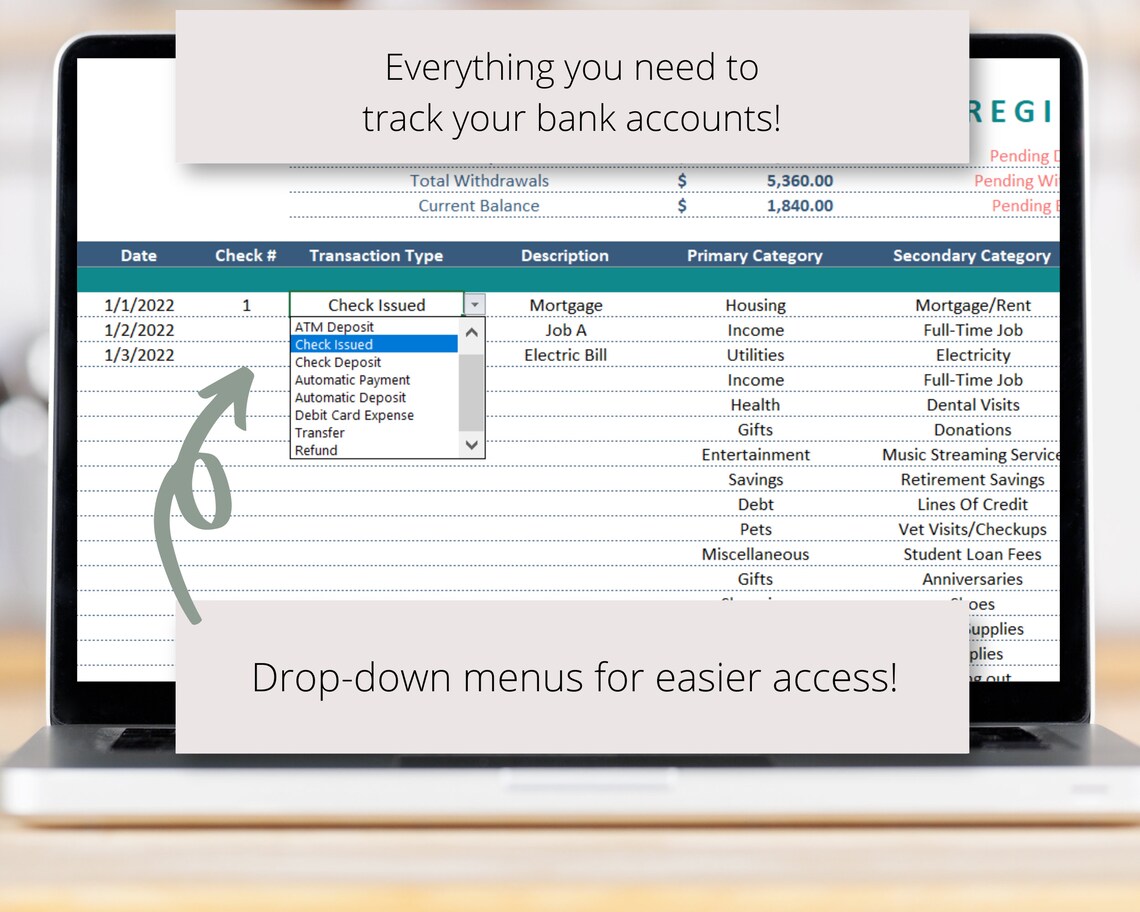Click the Mortgage description cell
The height and width of the screenshot is (912, 1140).
coord(566,304)
